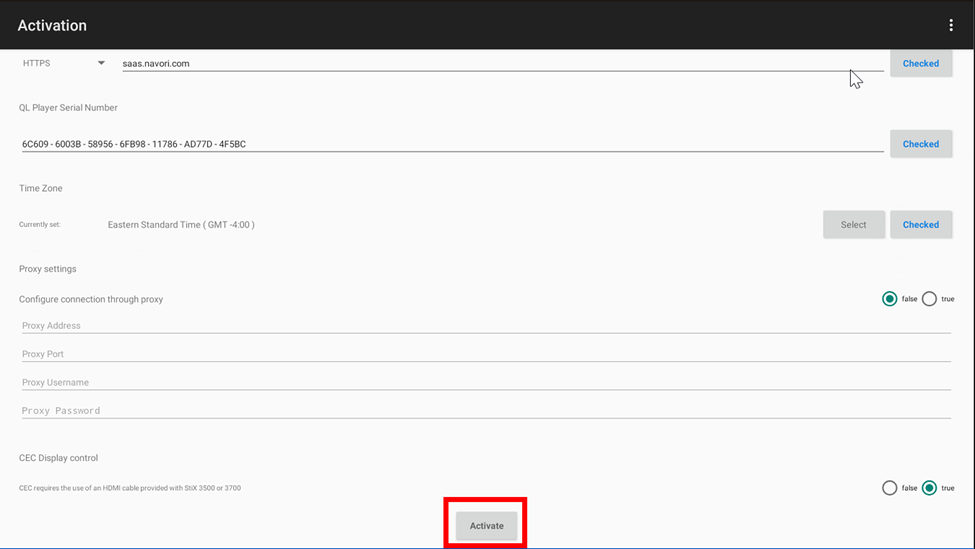Screen dimensions: 975x549
Task: Click the Eastern Standard Time value
Action: 181,224
